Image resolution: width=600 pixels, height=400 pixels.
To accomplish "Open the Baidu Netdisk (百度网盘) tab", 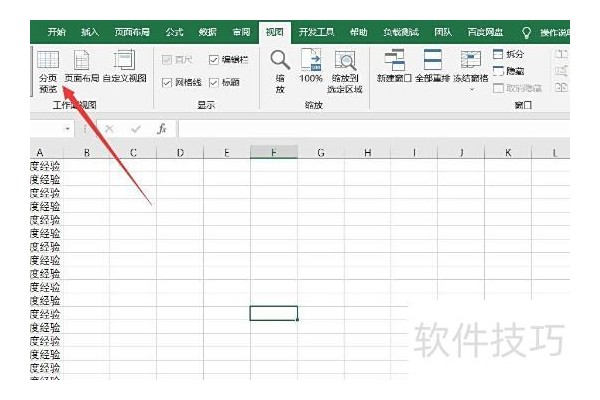I will [x=485, y=32].
